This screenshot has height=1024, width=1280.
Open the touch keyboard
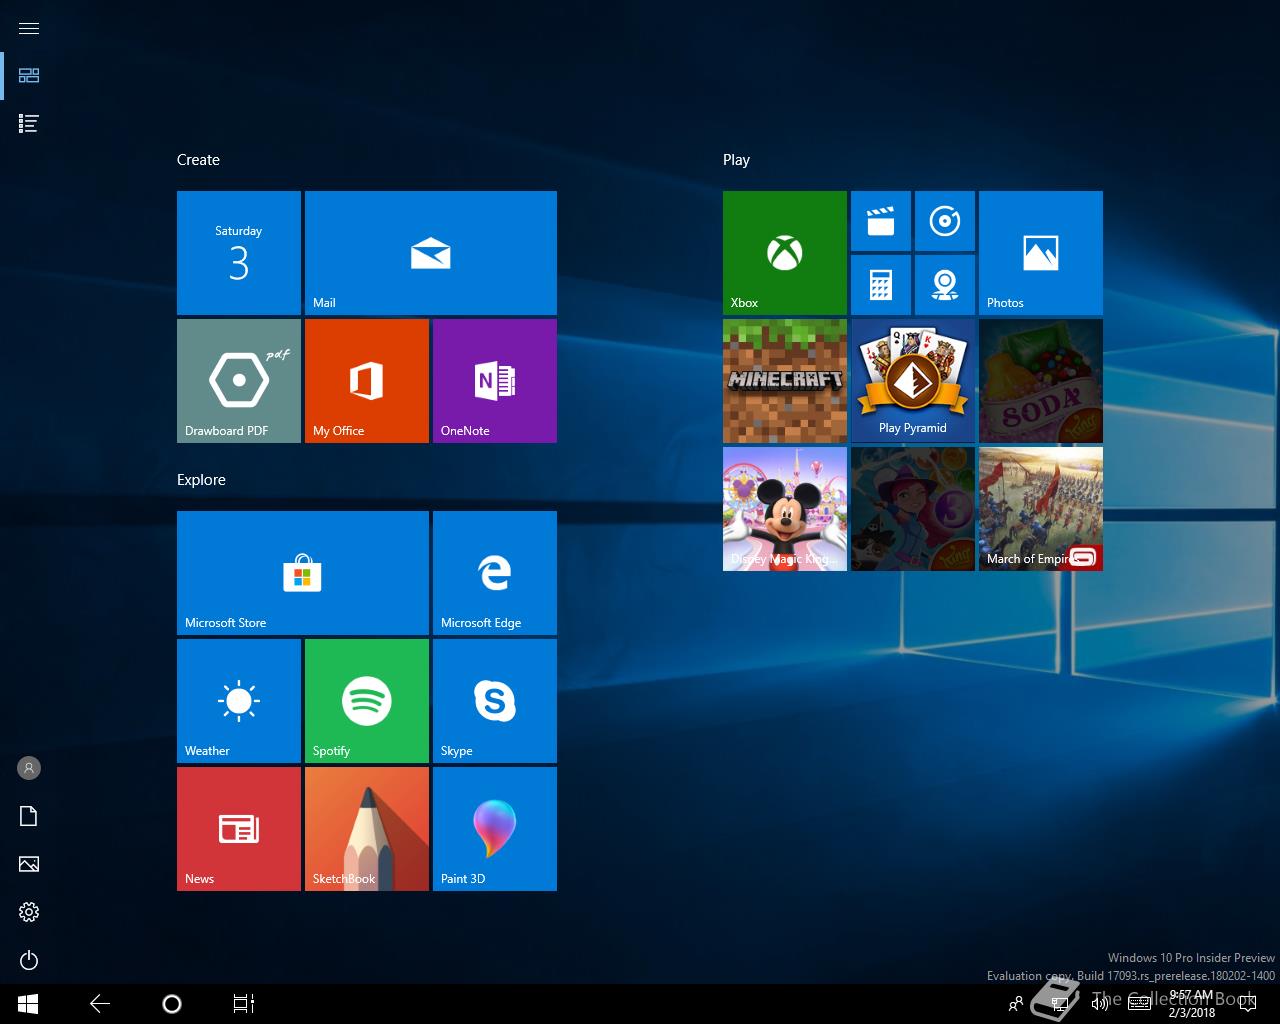[1139, 1004]
